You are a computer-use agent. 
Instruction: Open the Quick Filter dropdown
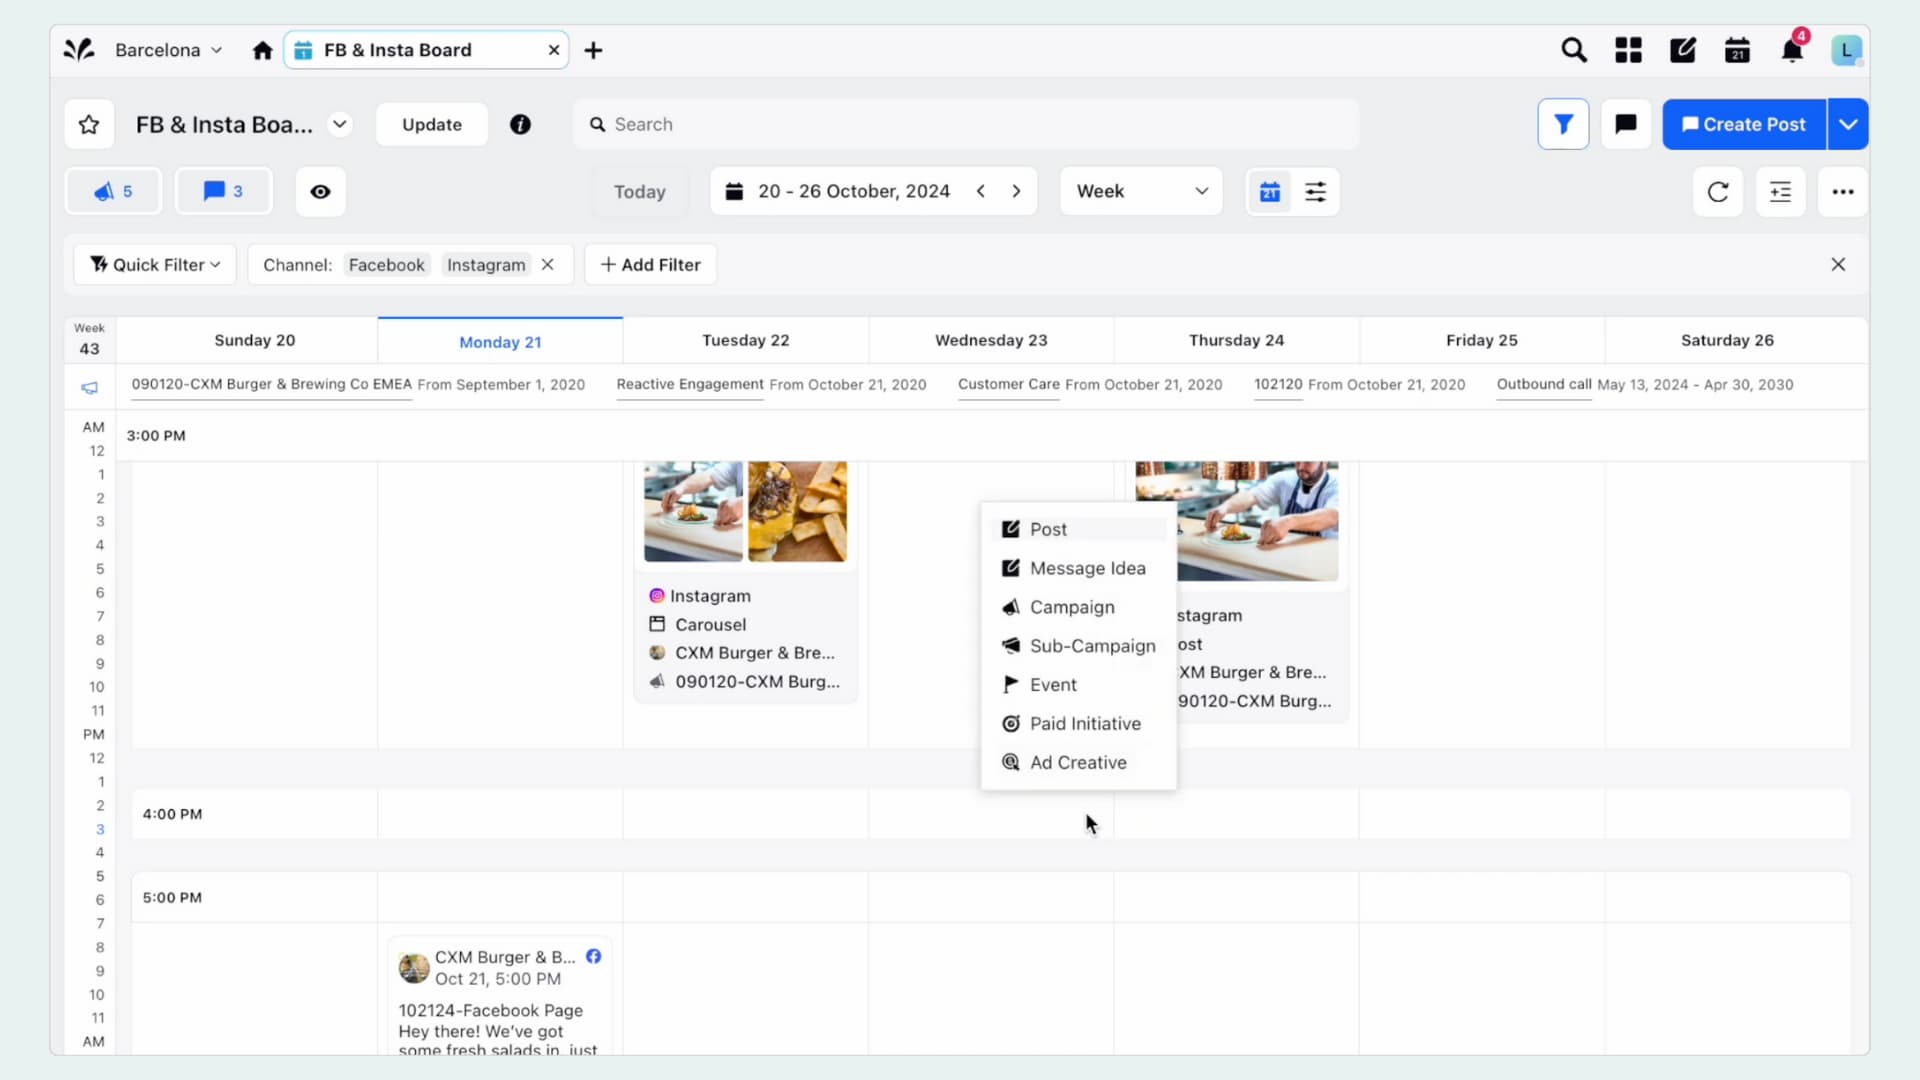point(154,264)
